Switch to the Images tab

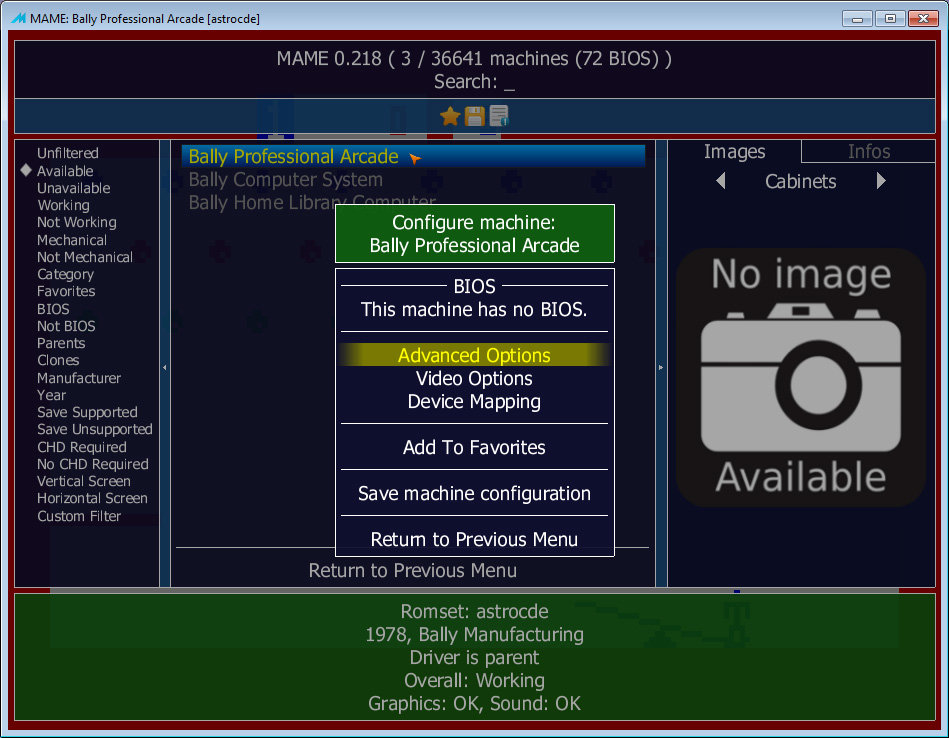coord(734,151)
